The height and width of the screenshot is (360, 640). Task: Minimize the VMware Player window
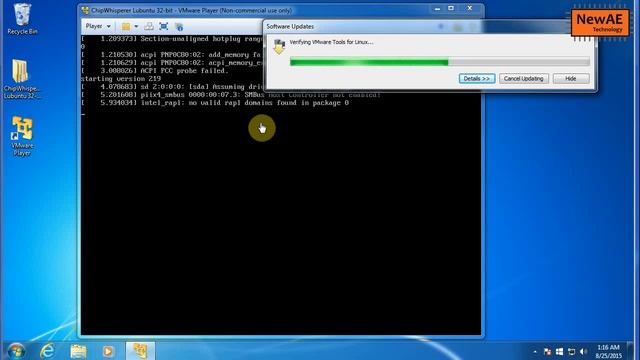(437, 9)
